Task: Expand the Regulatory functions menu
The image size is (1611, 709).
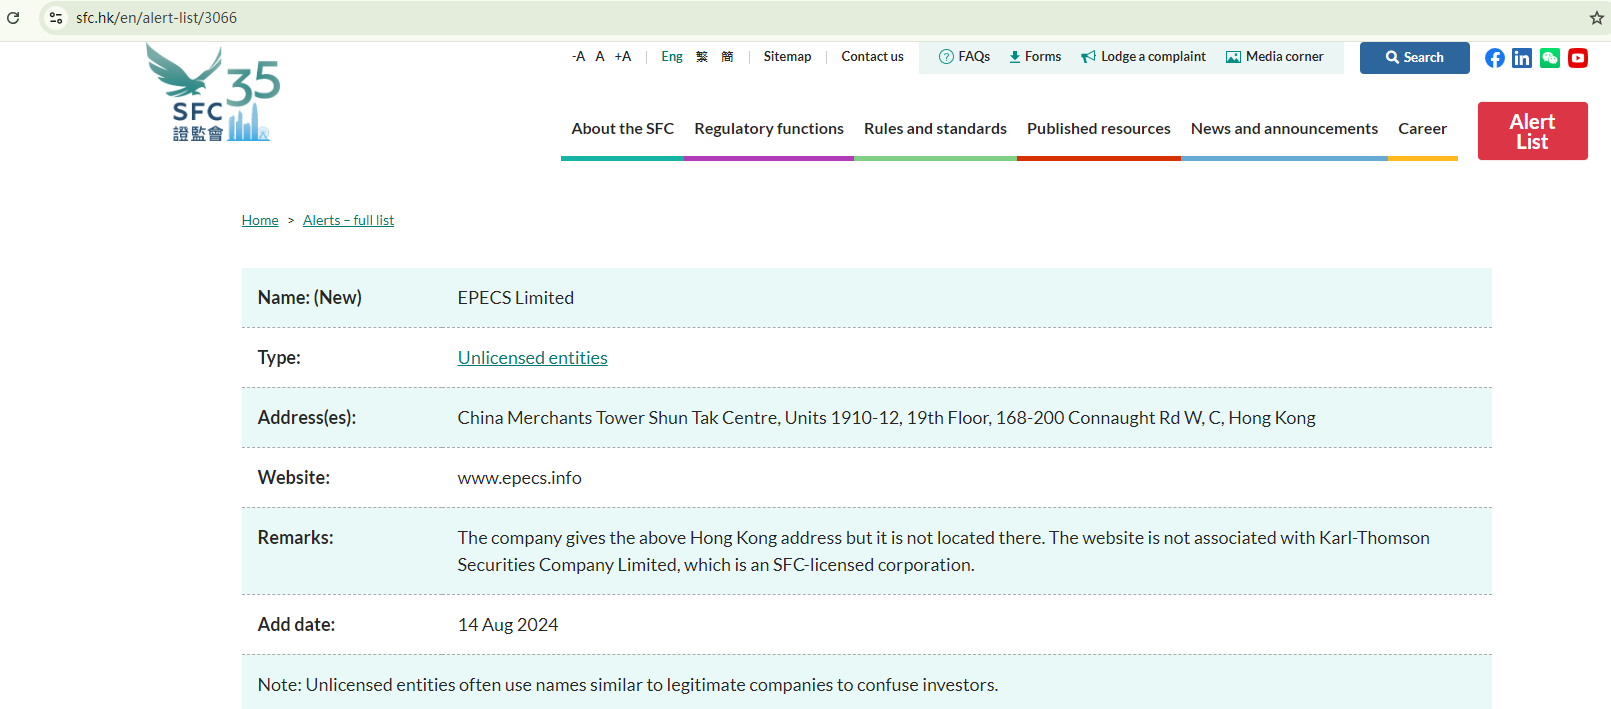Action: pyautogui.click(x=768, y=129)
